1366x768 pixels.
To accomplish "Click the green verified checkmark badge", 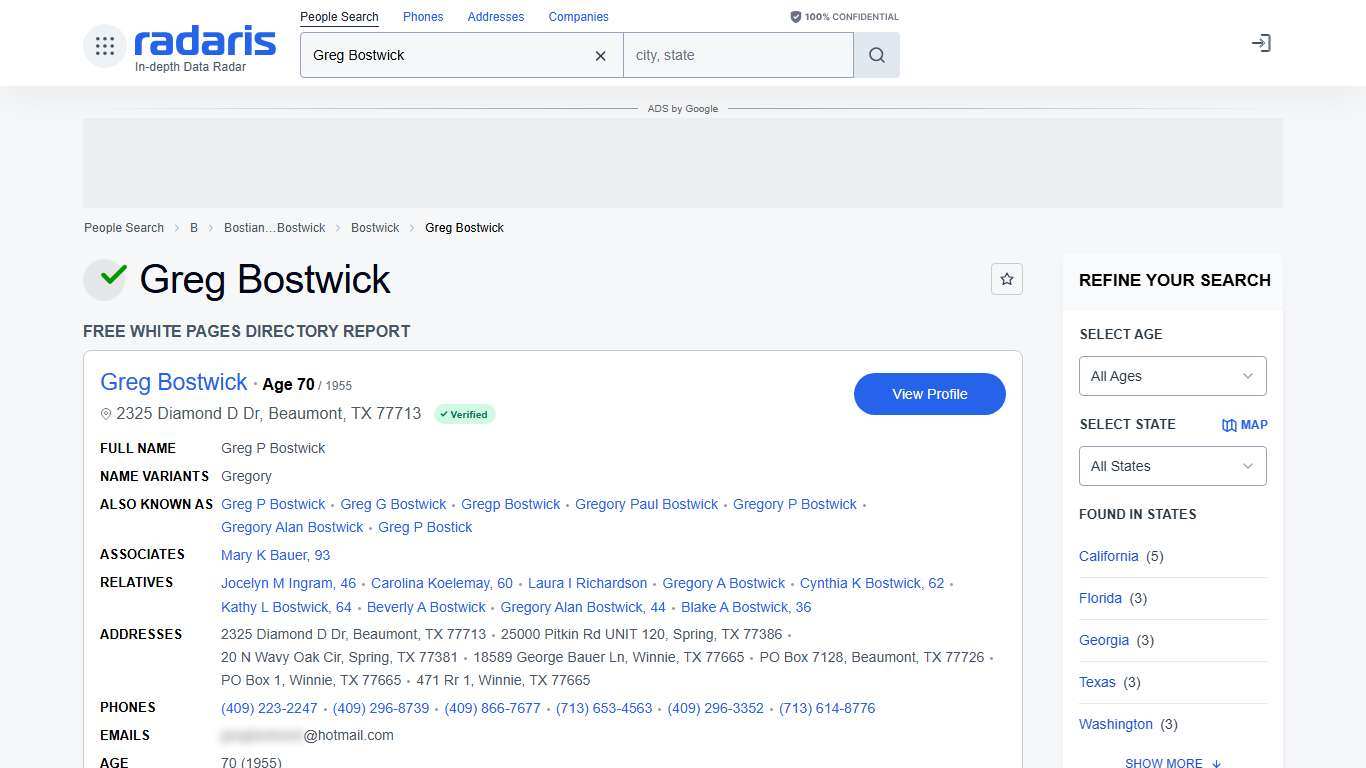I will point(105,279).
